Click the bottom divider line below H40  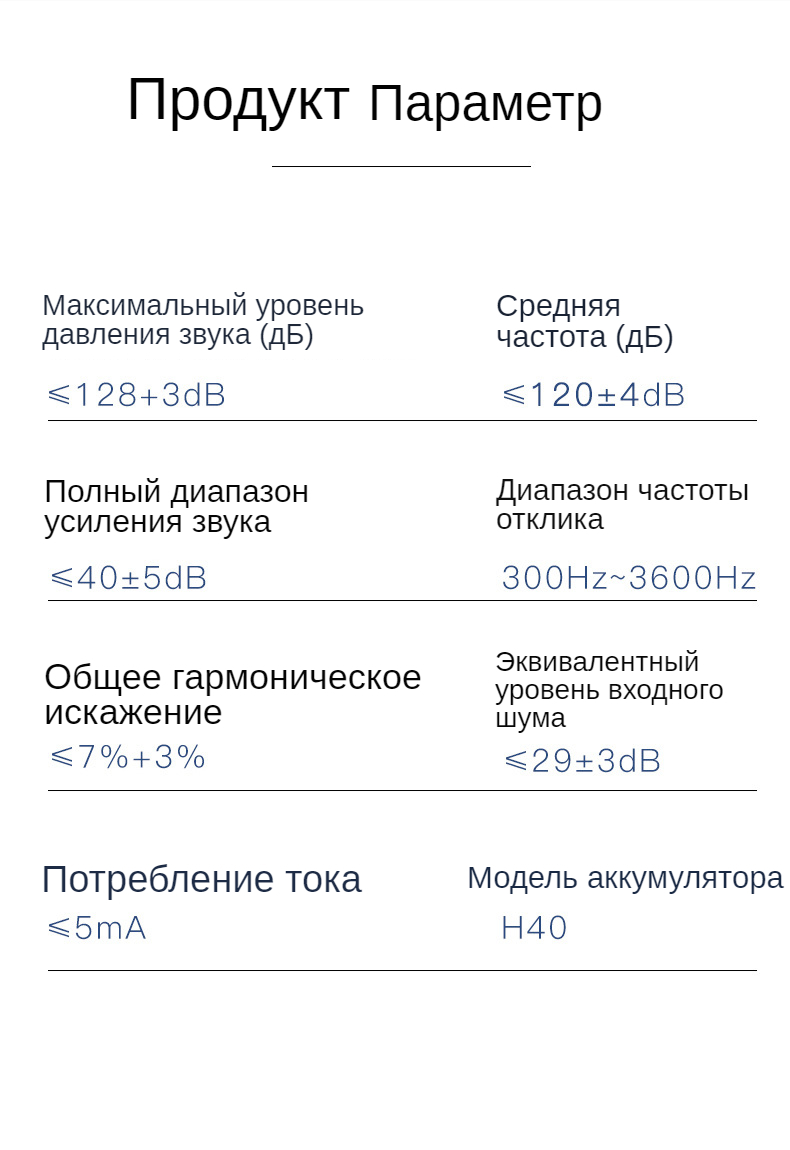[400, 970]
